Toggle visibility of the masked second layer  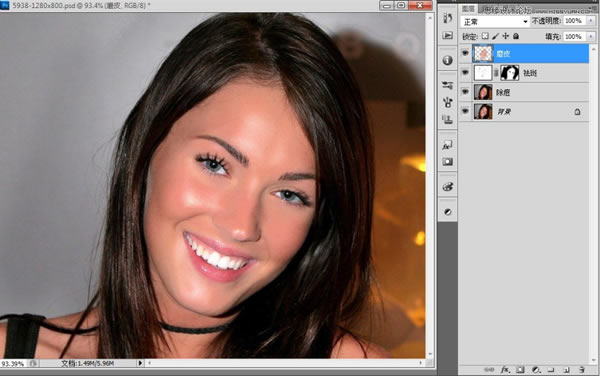point(465,72)
